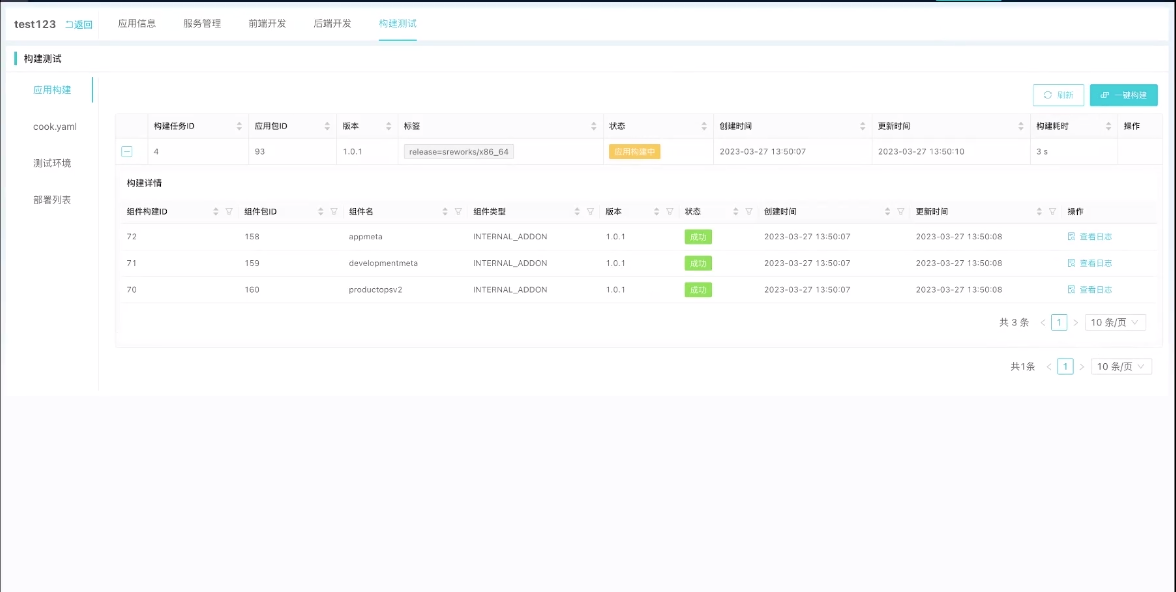
Task: Click the filter icon on 组件构建ID column
Action: click(x=229, y=212)
